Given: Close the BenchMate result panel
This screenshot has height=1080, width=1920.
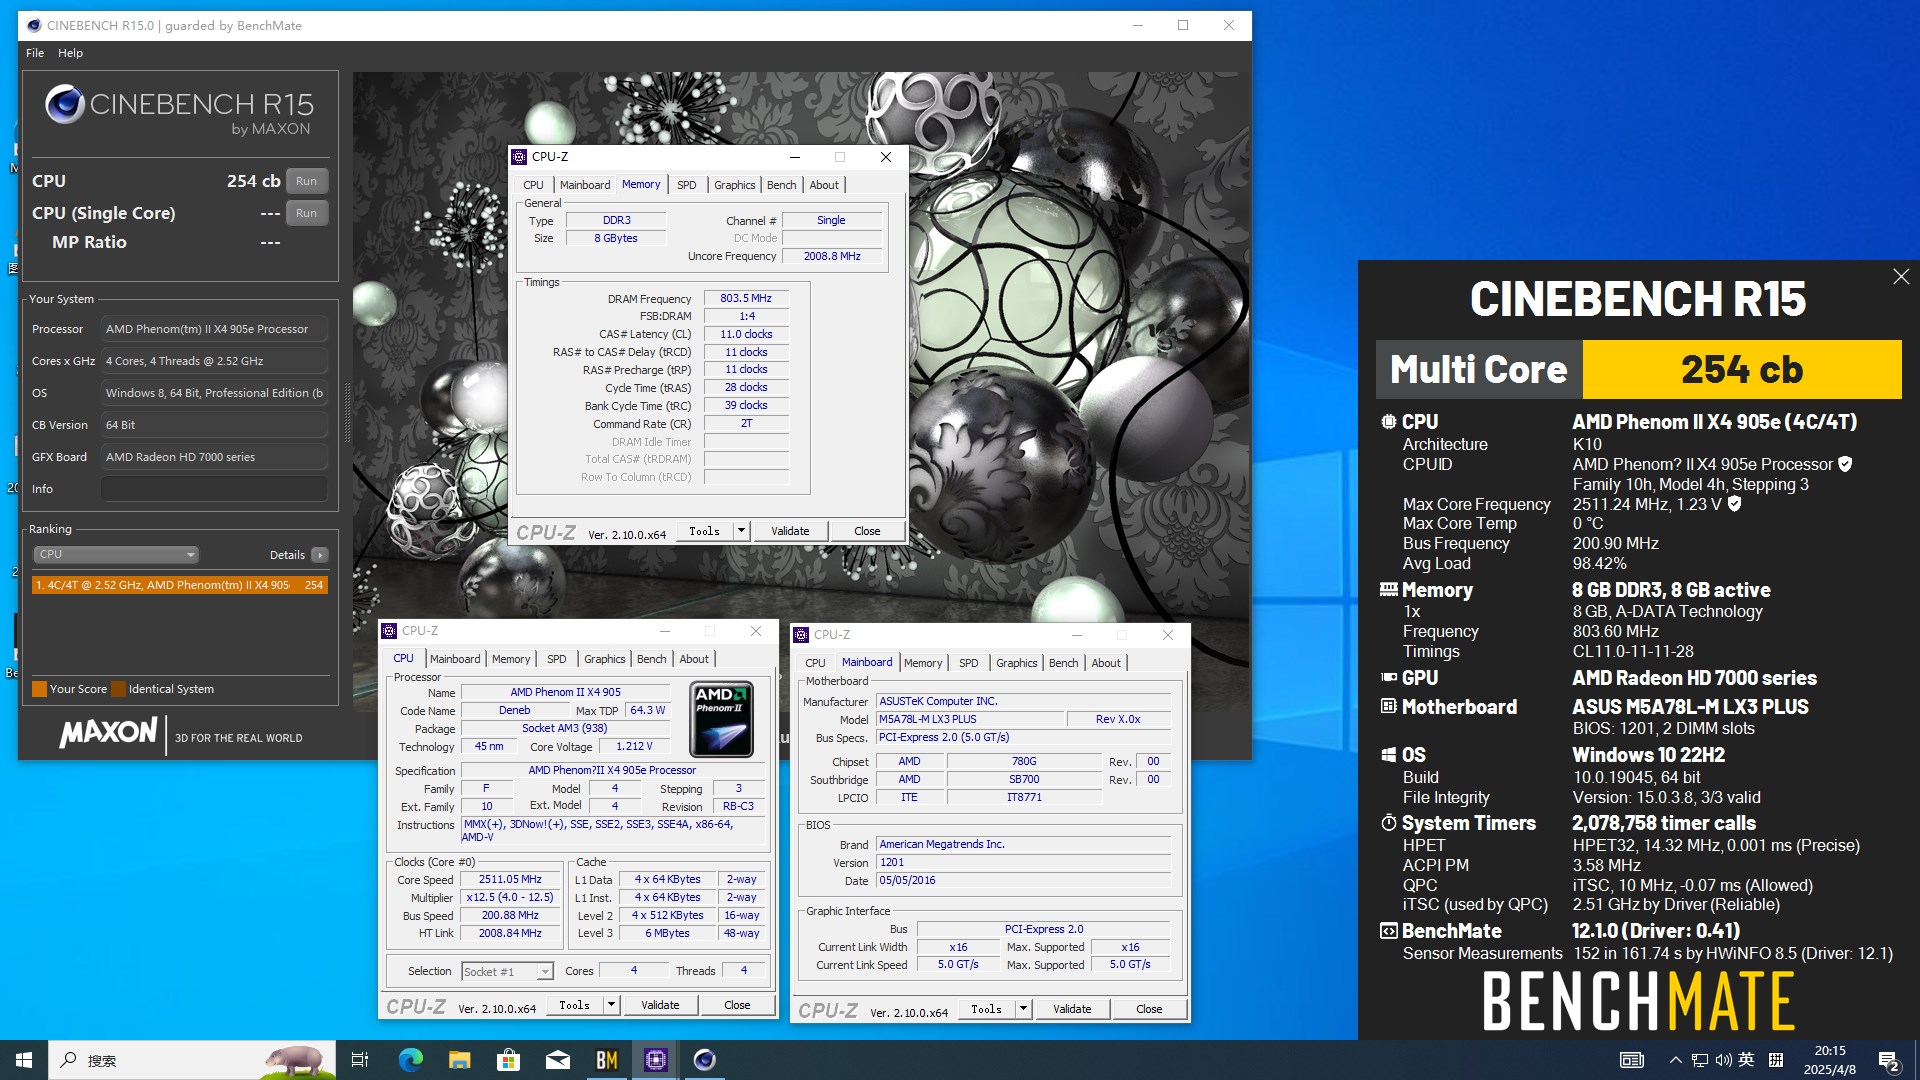Looking at the screenshot, I should 1901,277.
